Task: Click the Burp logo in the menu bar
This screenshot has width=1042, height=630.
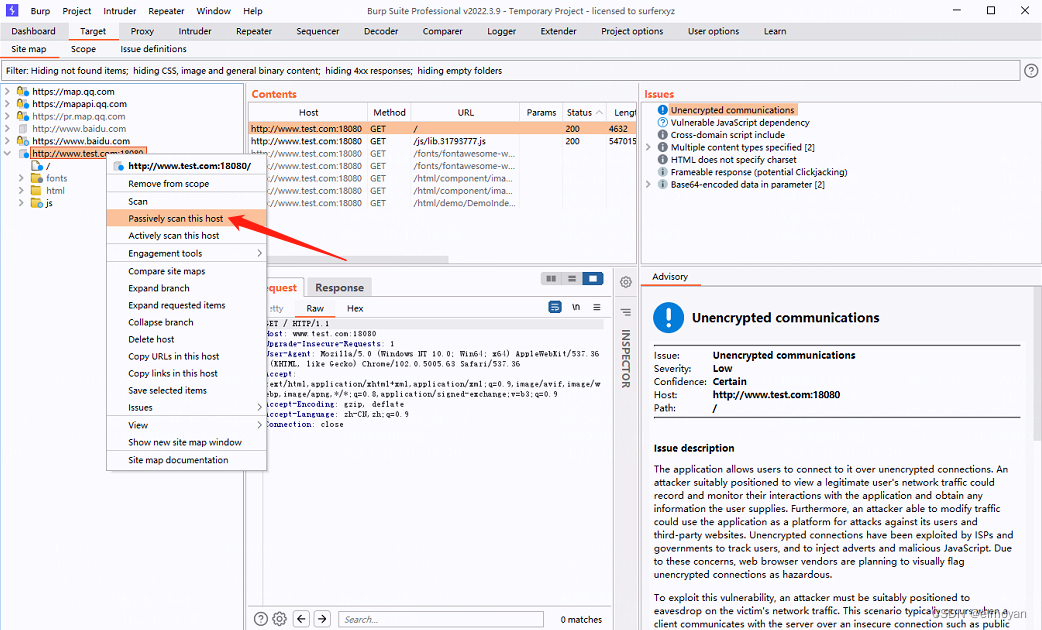Action: 10,11
